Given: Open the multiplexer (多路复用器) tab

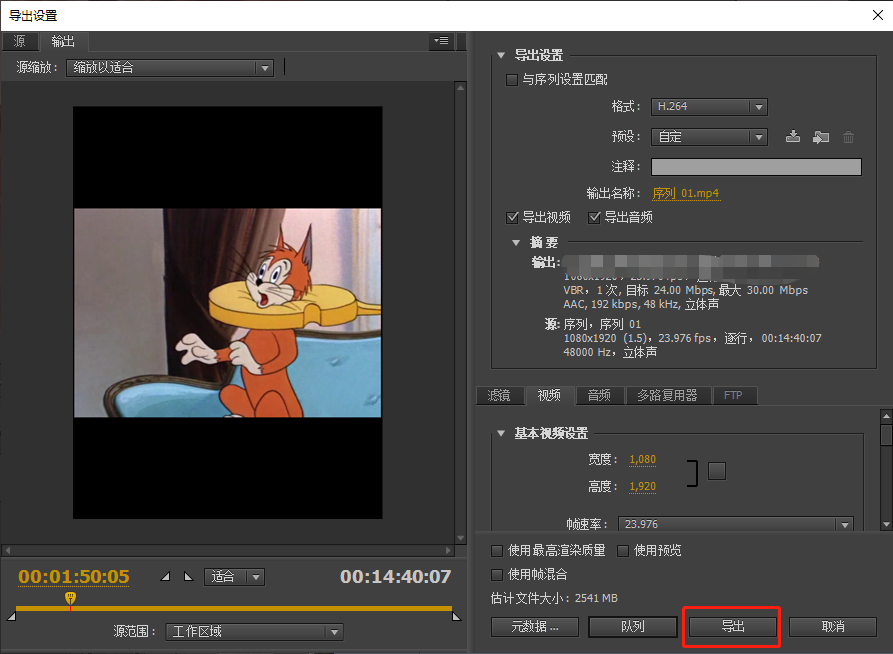Looking at the screenshot, I should [x=668, y=395].
